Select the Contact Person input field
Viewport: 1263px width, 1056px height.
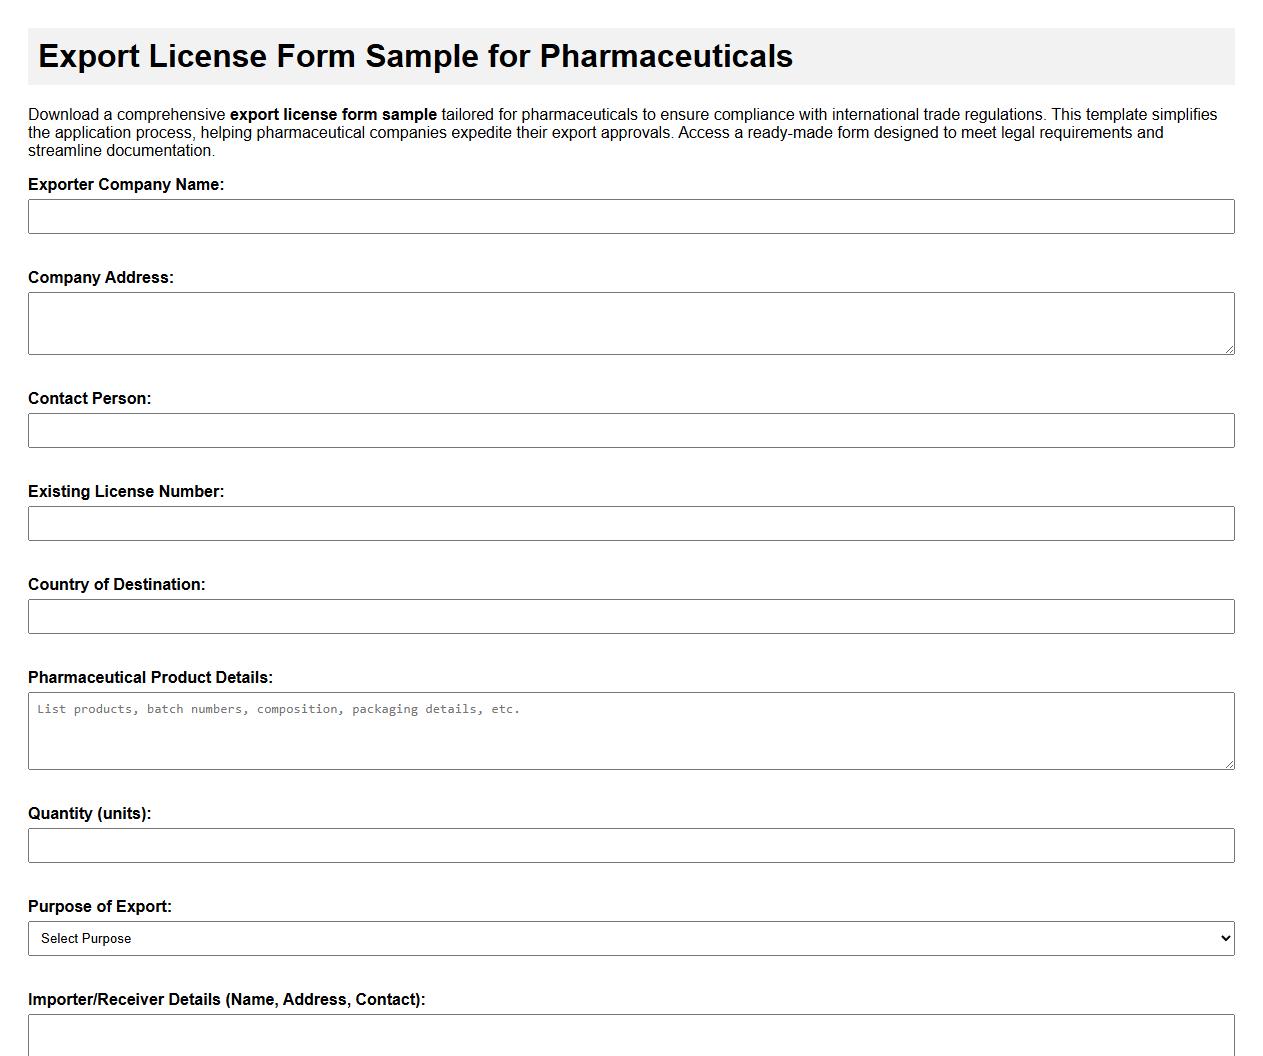tap(630, 430)
